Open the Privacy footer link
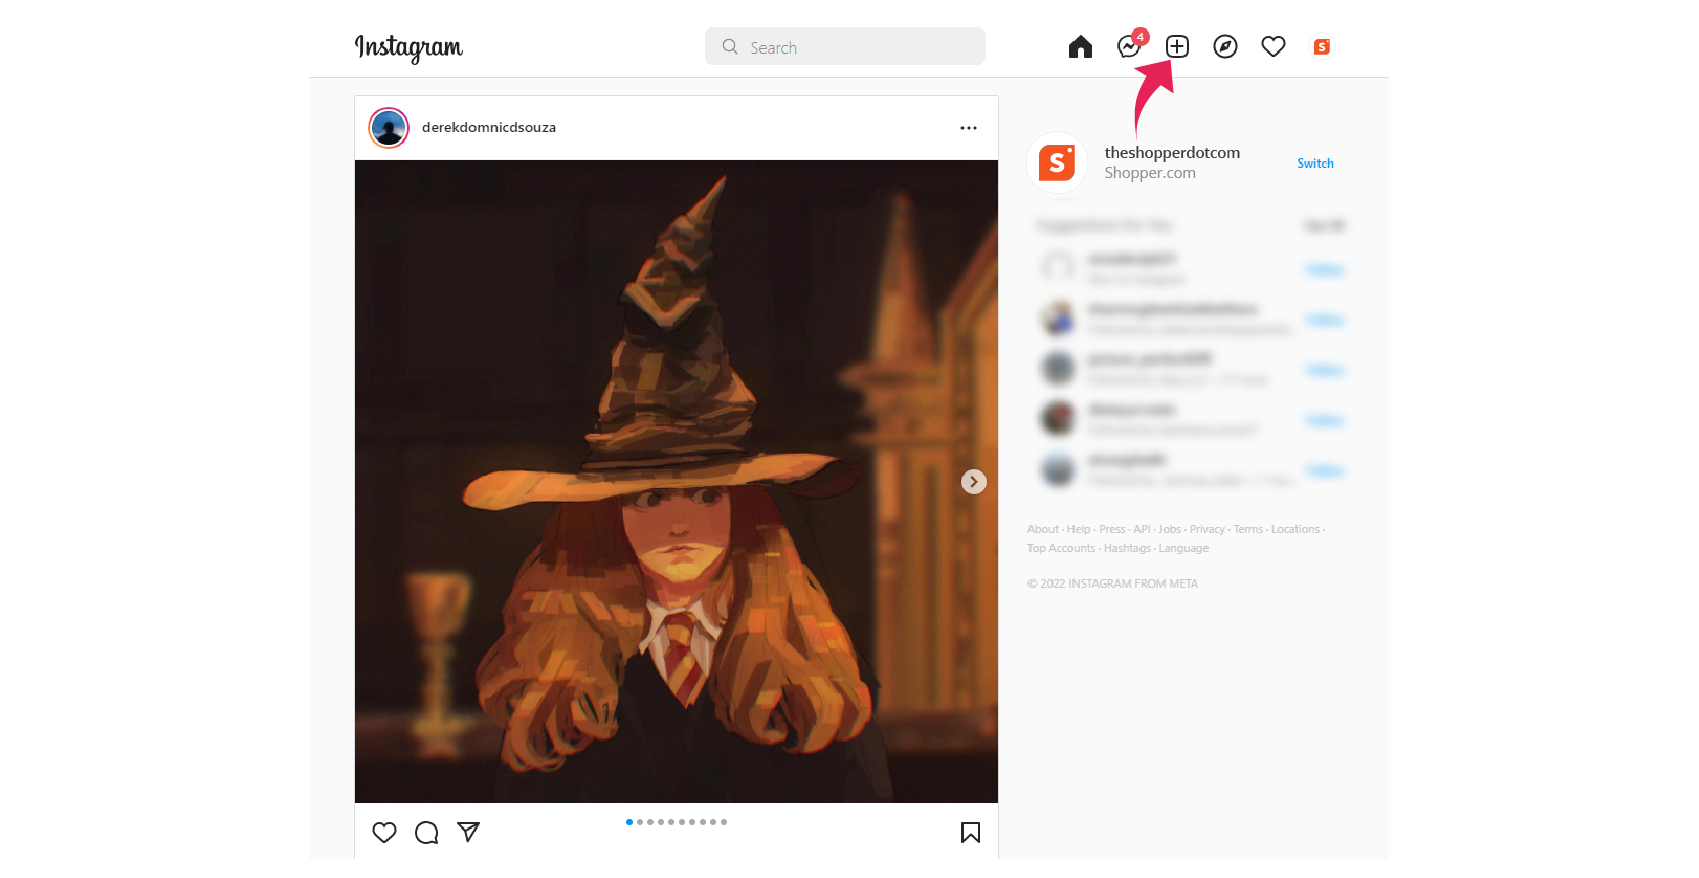The width and height of the screenshot is (1699, 878). click(1207, 529)
